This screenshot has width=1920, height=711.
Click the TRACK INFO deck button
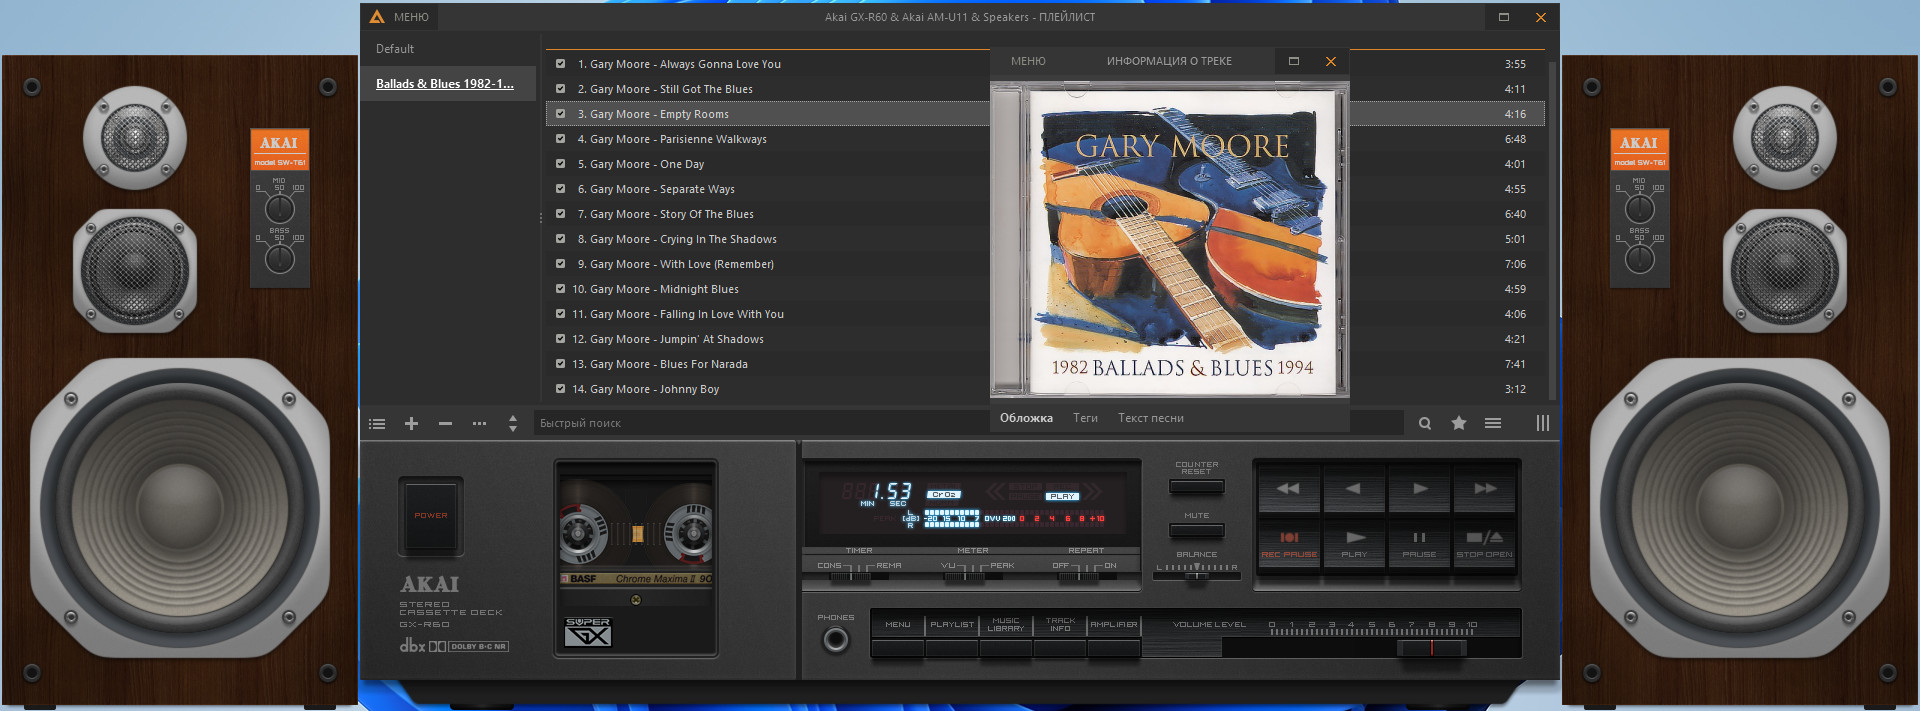click(x=1060, y=648)
